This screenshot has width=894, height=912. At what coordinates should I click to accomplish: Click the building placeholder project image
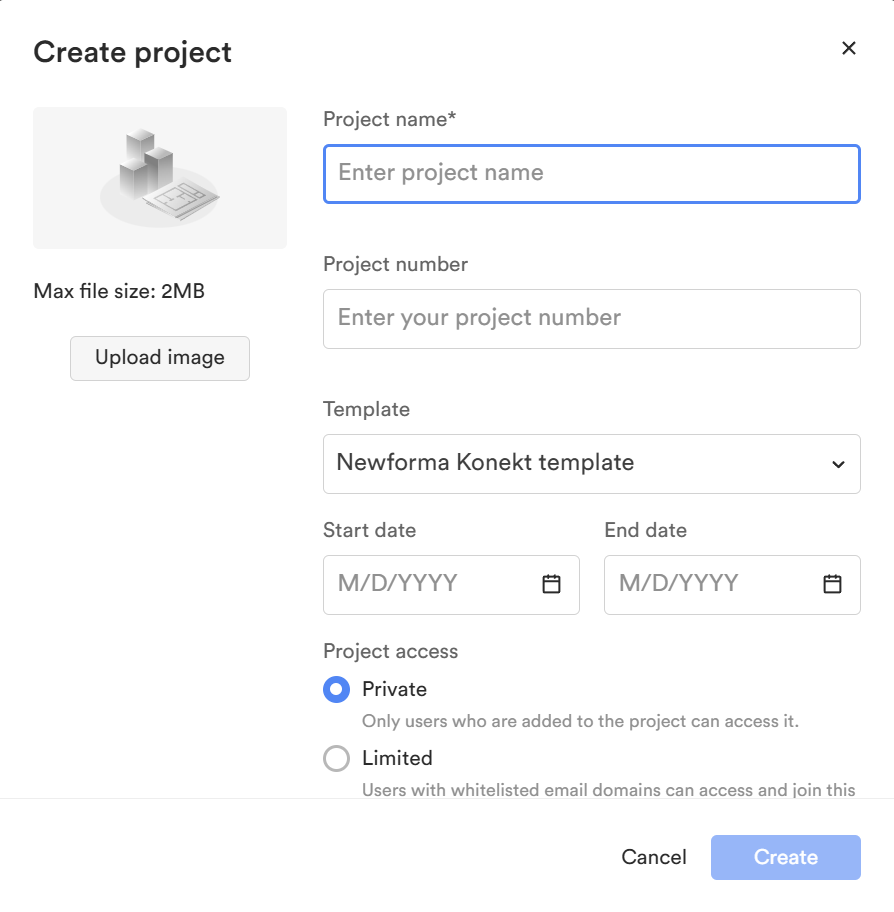pos(160,178)
